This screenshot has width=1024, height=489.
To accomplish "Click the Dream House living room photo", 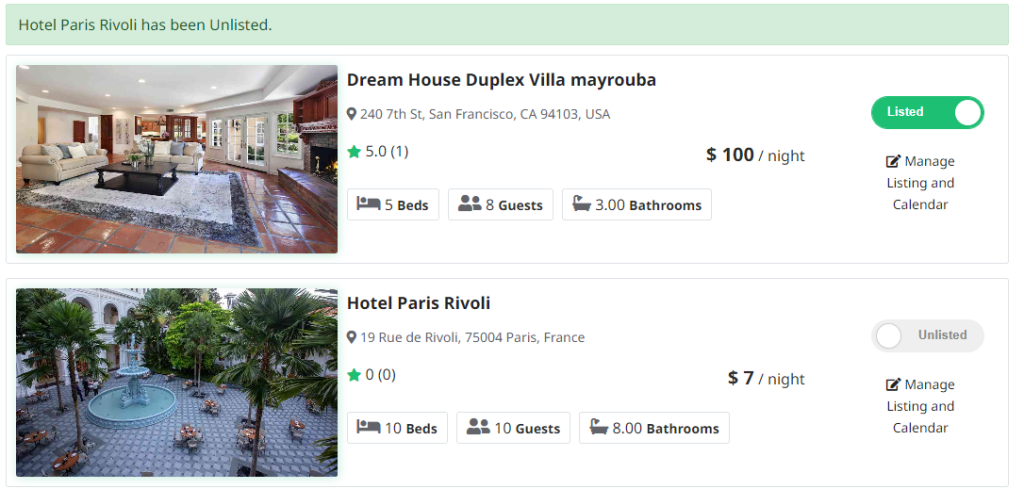I will click(x=177, y=159).
